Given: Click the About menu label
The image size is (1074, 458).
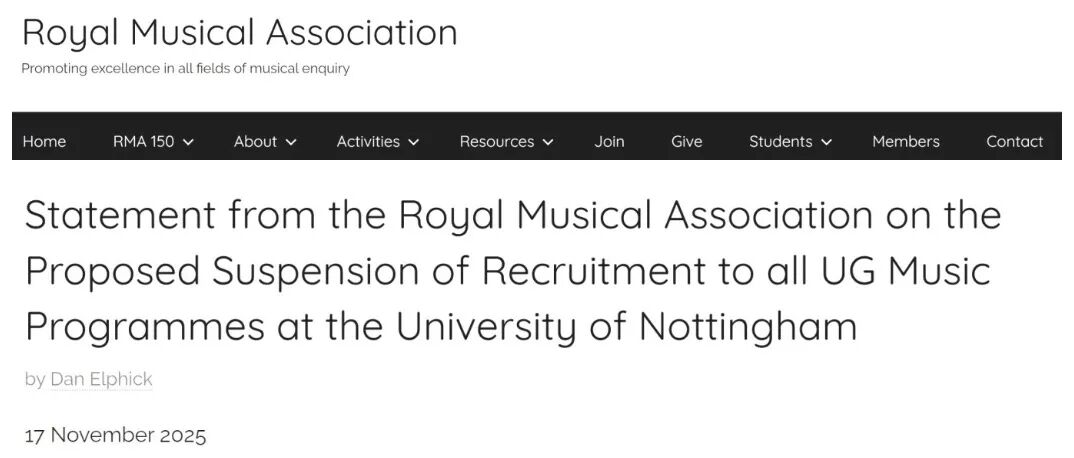Looking at the screenshot, I should coord(255,142).
